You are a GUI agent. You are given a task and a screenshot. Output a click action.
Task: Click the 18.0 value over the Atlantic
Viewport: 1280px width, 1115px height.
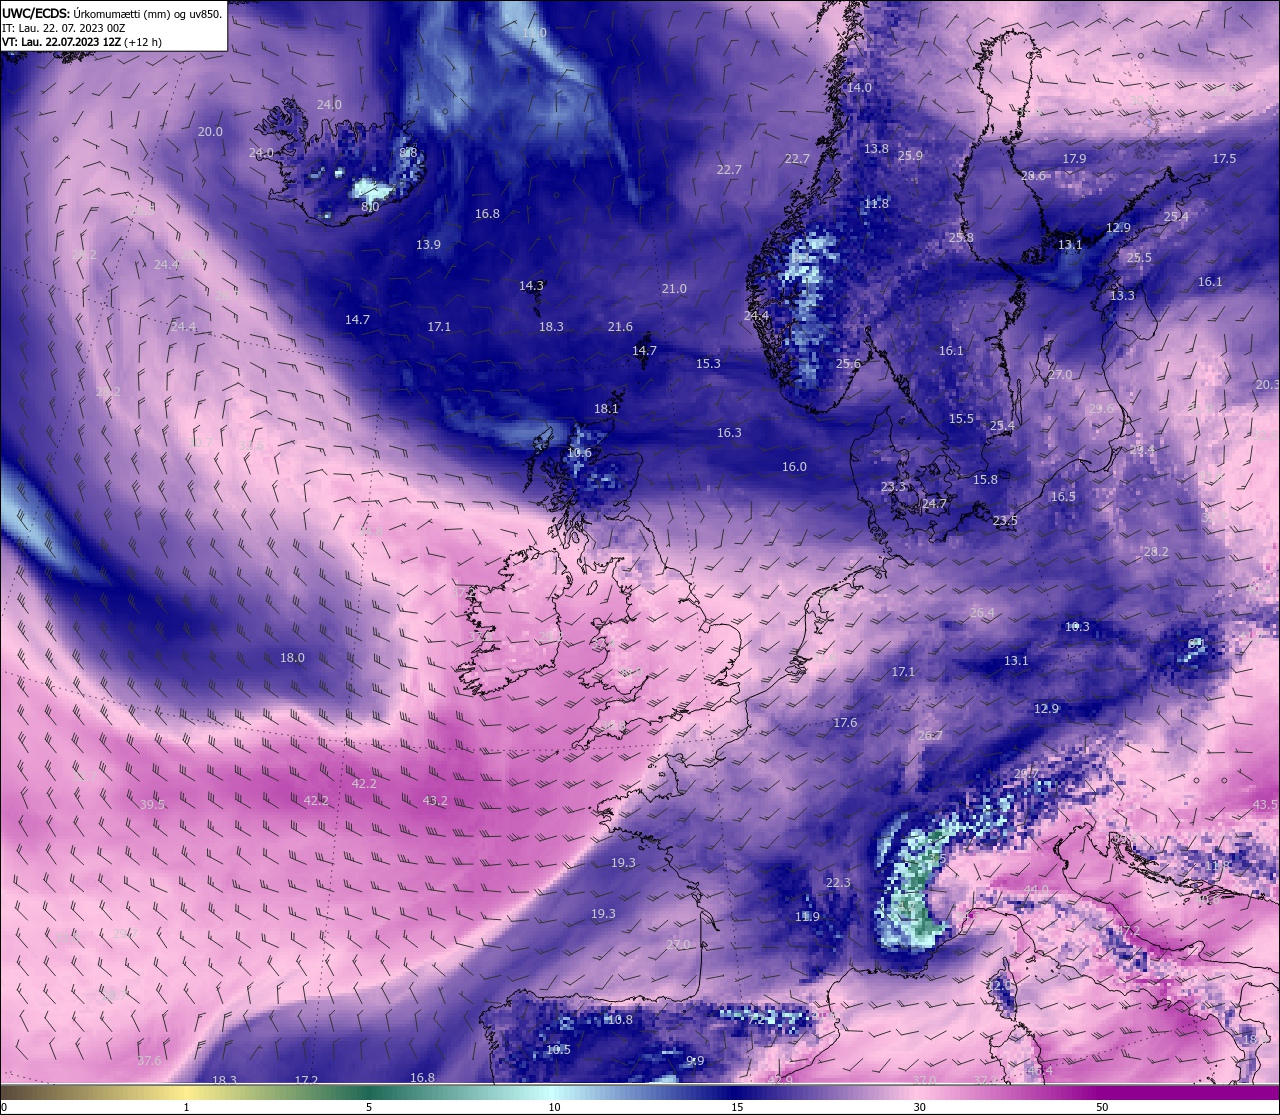(292, 658)
